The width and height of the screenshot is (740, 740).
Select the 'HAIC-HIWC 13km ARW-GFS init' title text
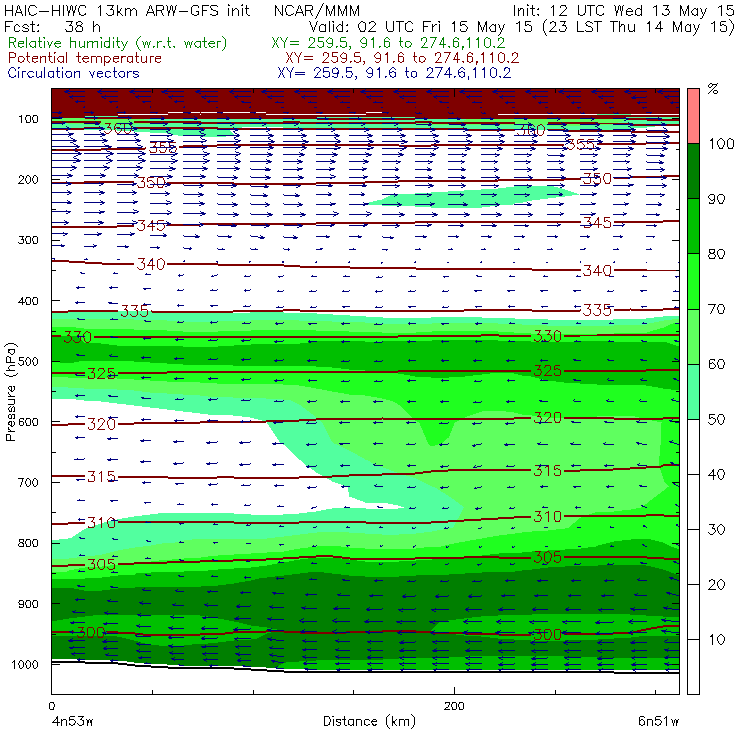point(126,10)
